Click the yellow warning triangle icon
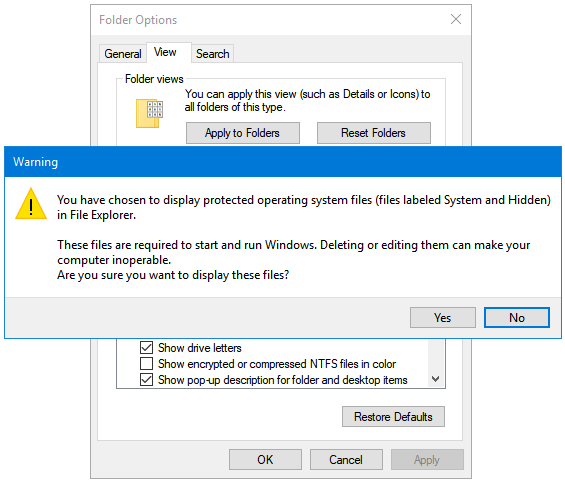This screenshot has height=483, width=565. point(31,204)
